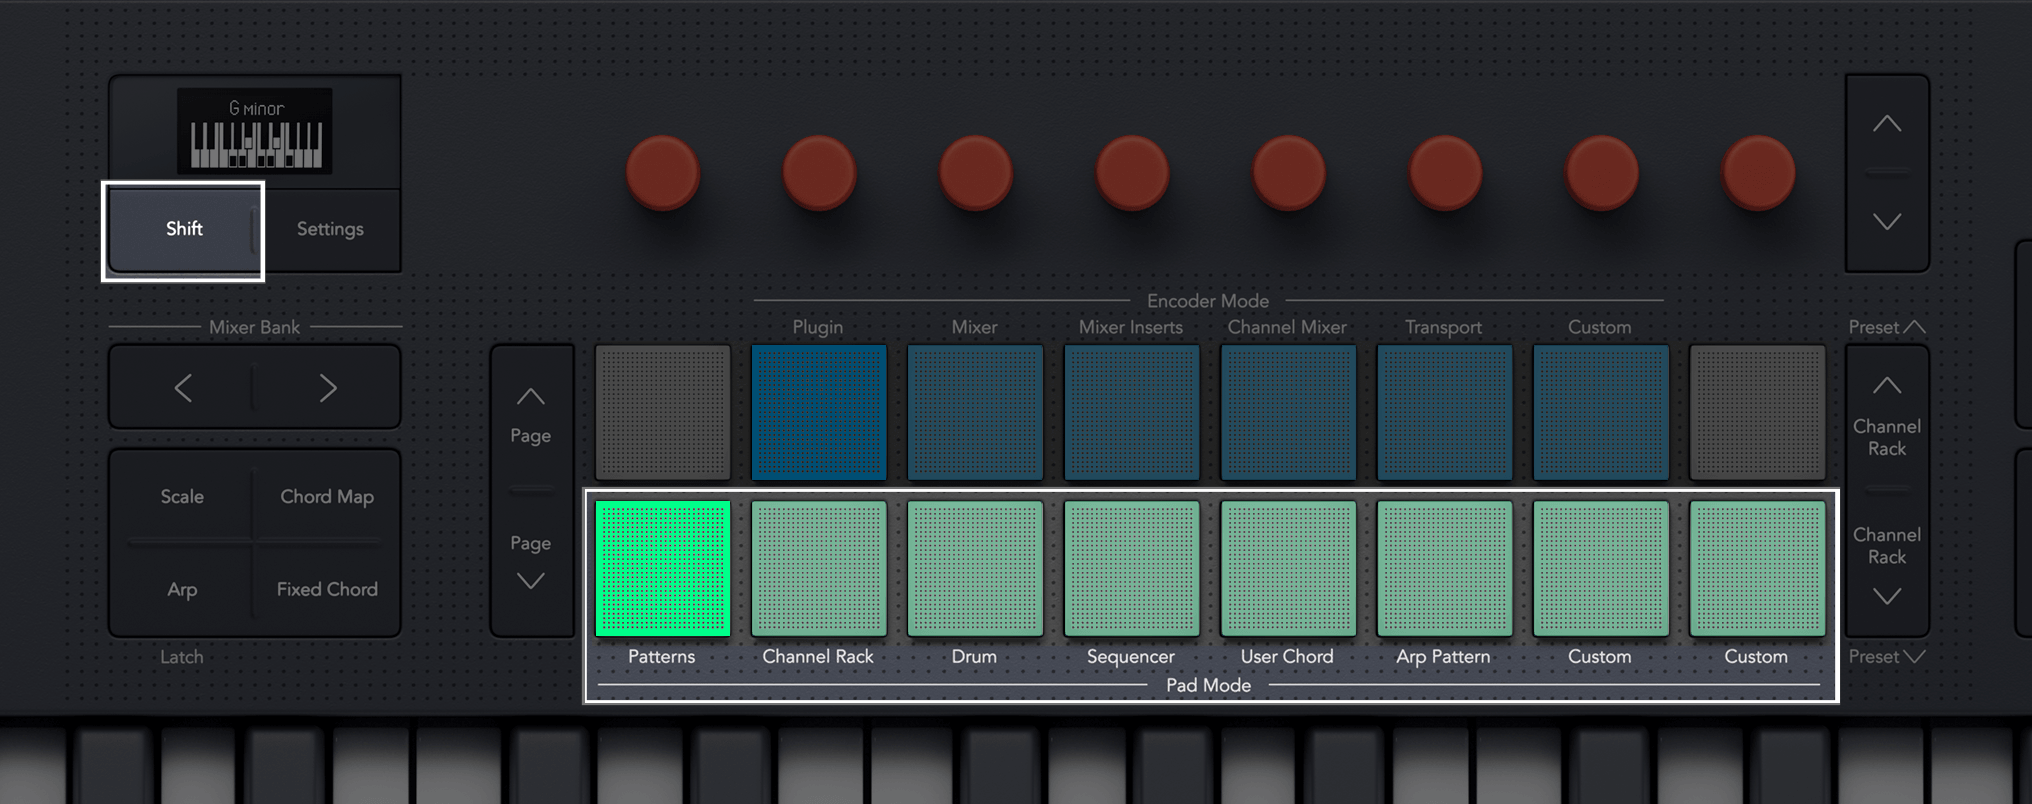The image size is (2032, 804).
Task: Tap the Channel Mixer encoder mode pad
Action: click(x=1288, y=412)
